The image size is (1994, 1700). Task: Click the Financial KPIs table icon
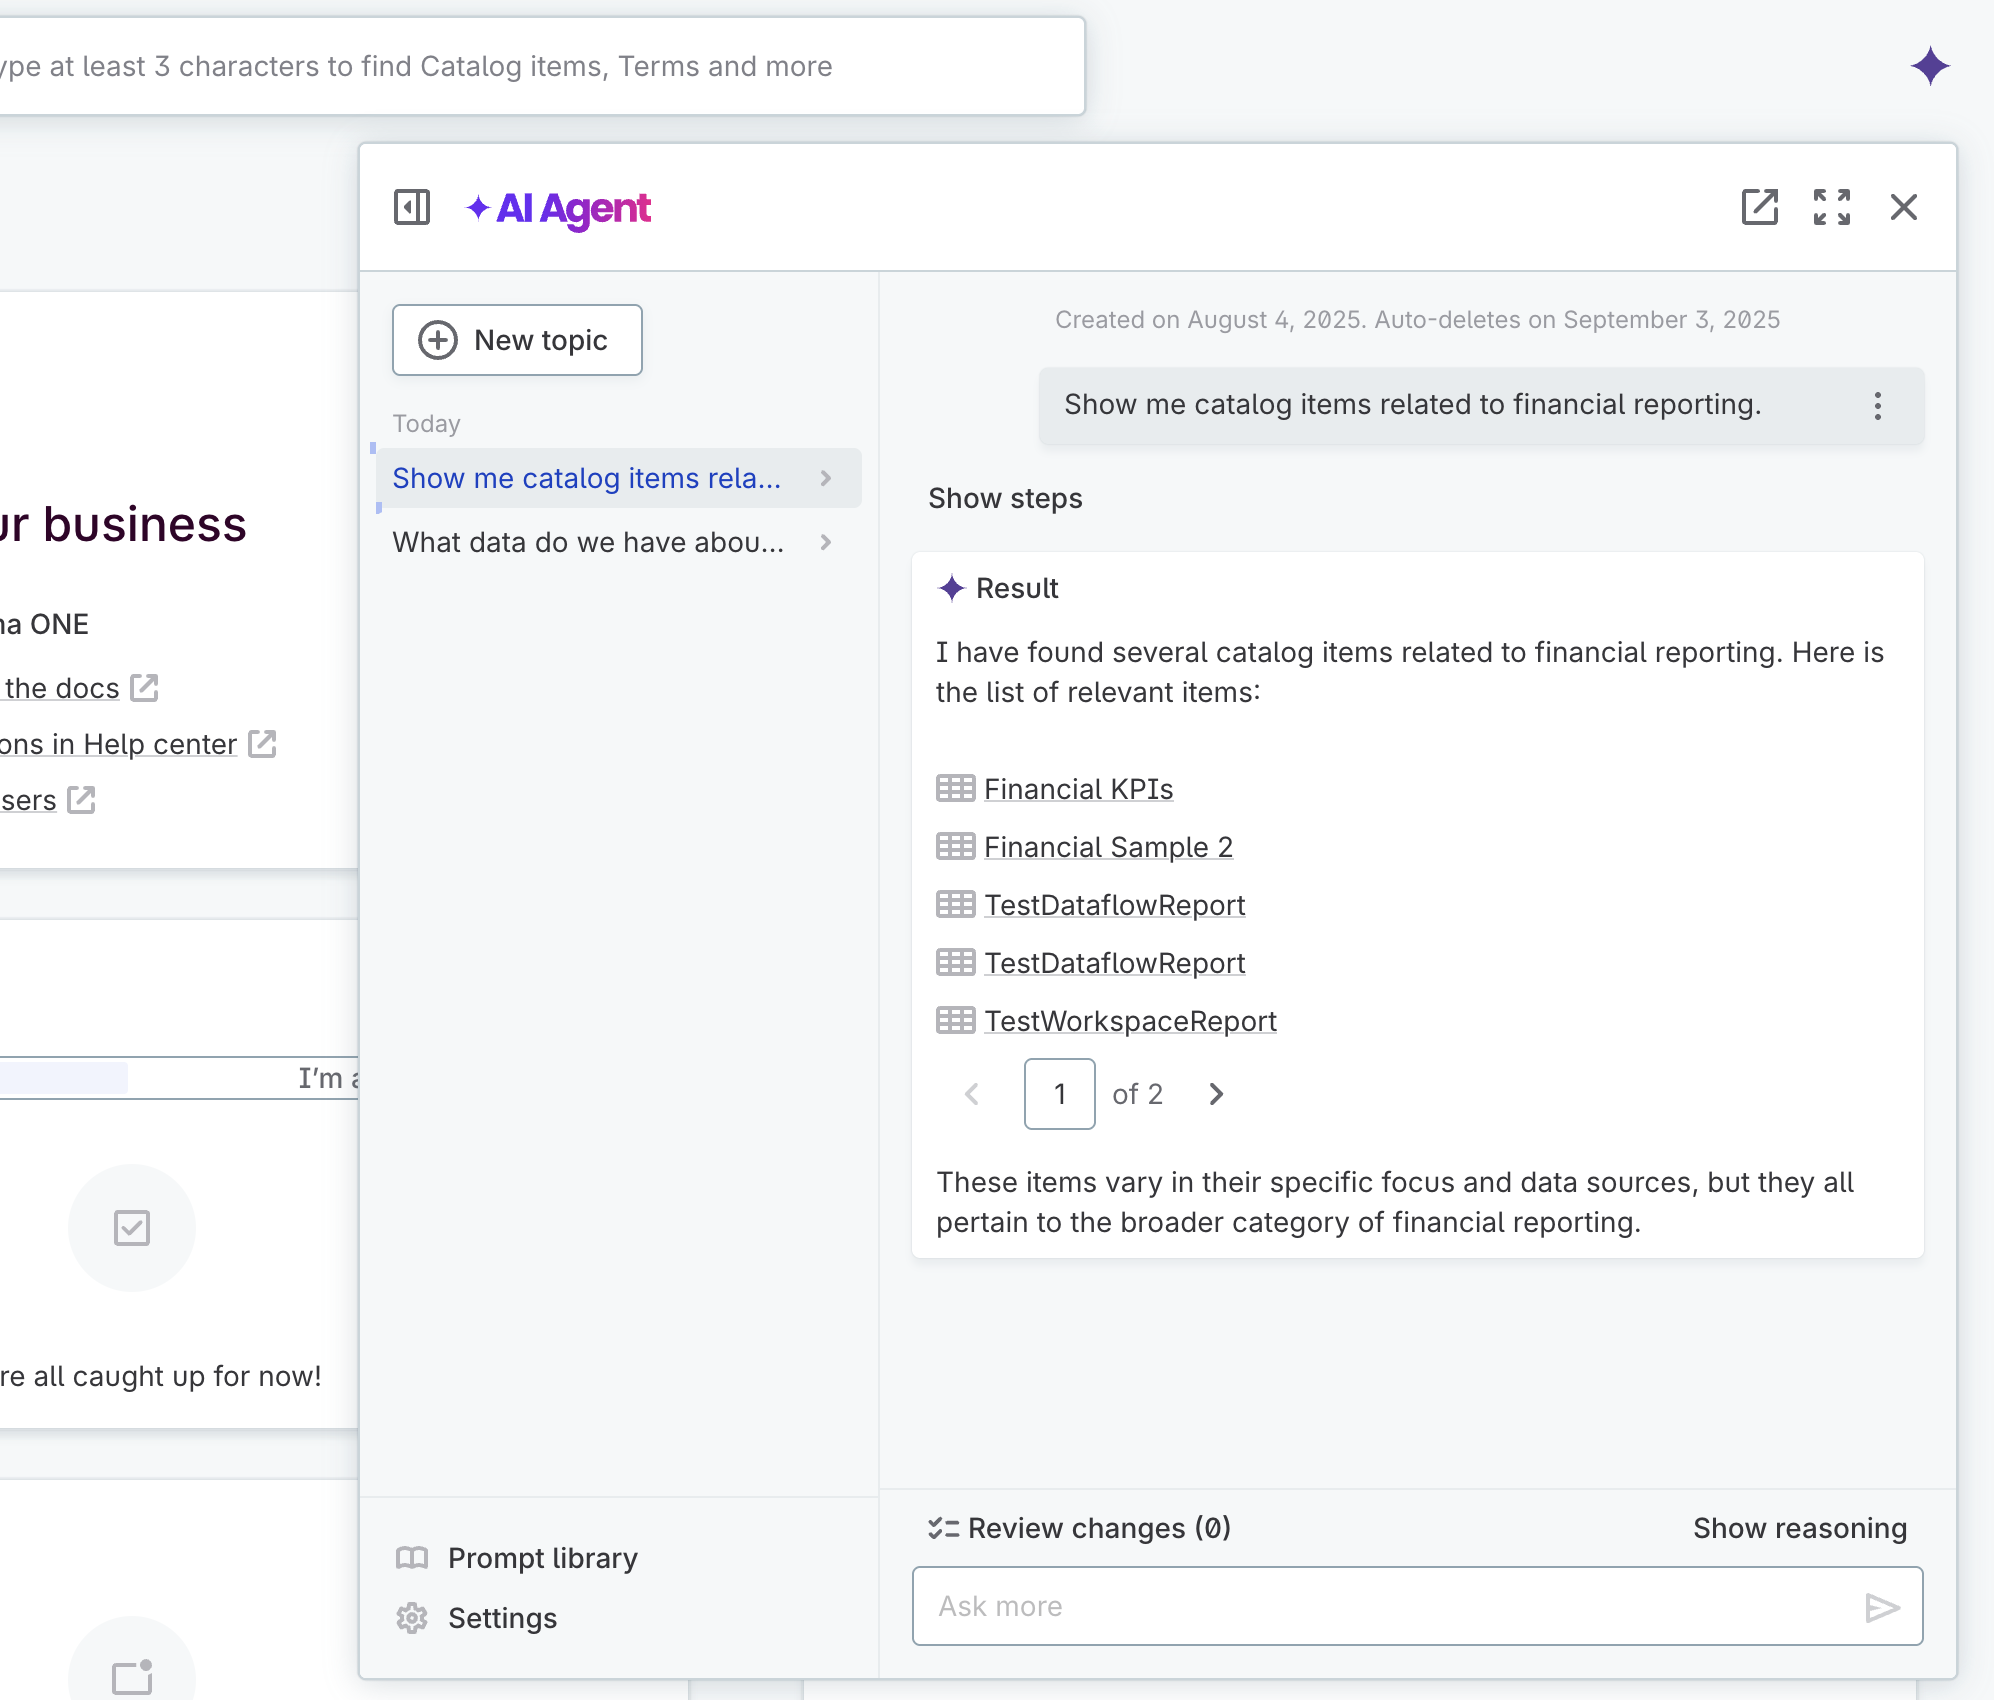click(x=955, y=789)
